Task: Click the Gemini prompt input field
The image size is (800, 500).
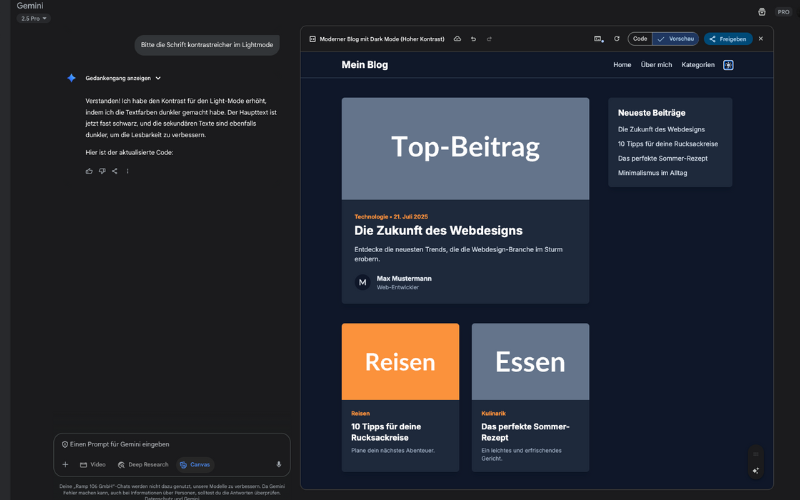Action: point(170,443)
